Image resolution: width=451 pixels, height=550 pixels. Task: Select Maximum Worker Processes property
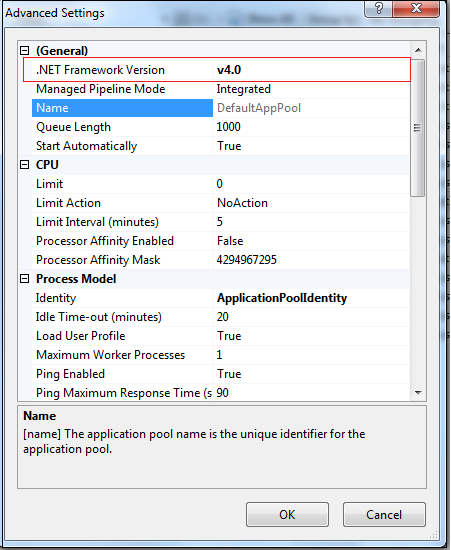[x=122, y=355]
